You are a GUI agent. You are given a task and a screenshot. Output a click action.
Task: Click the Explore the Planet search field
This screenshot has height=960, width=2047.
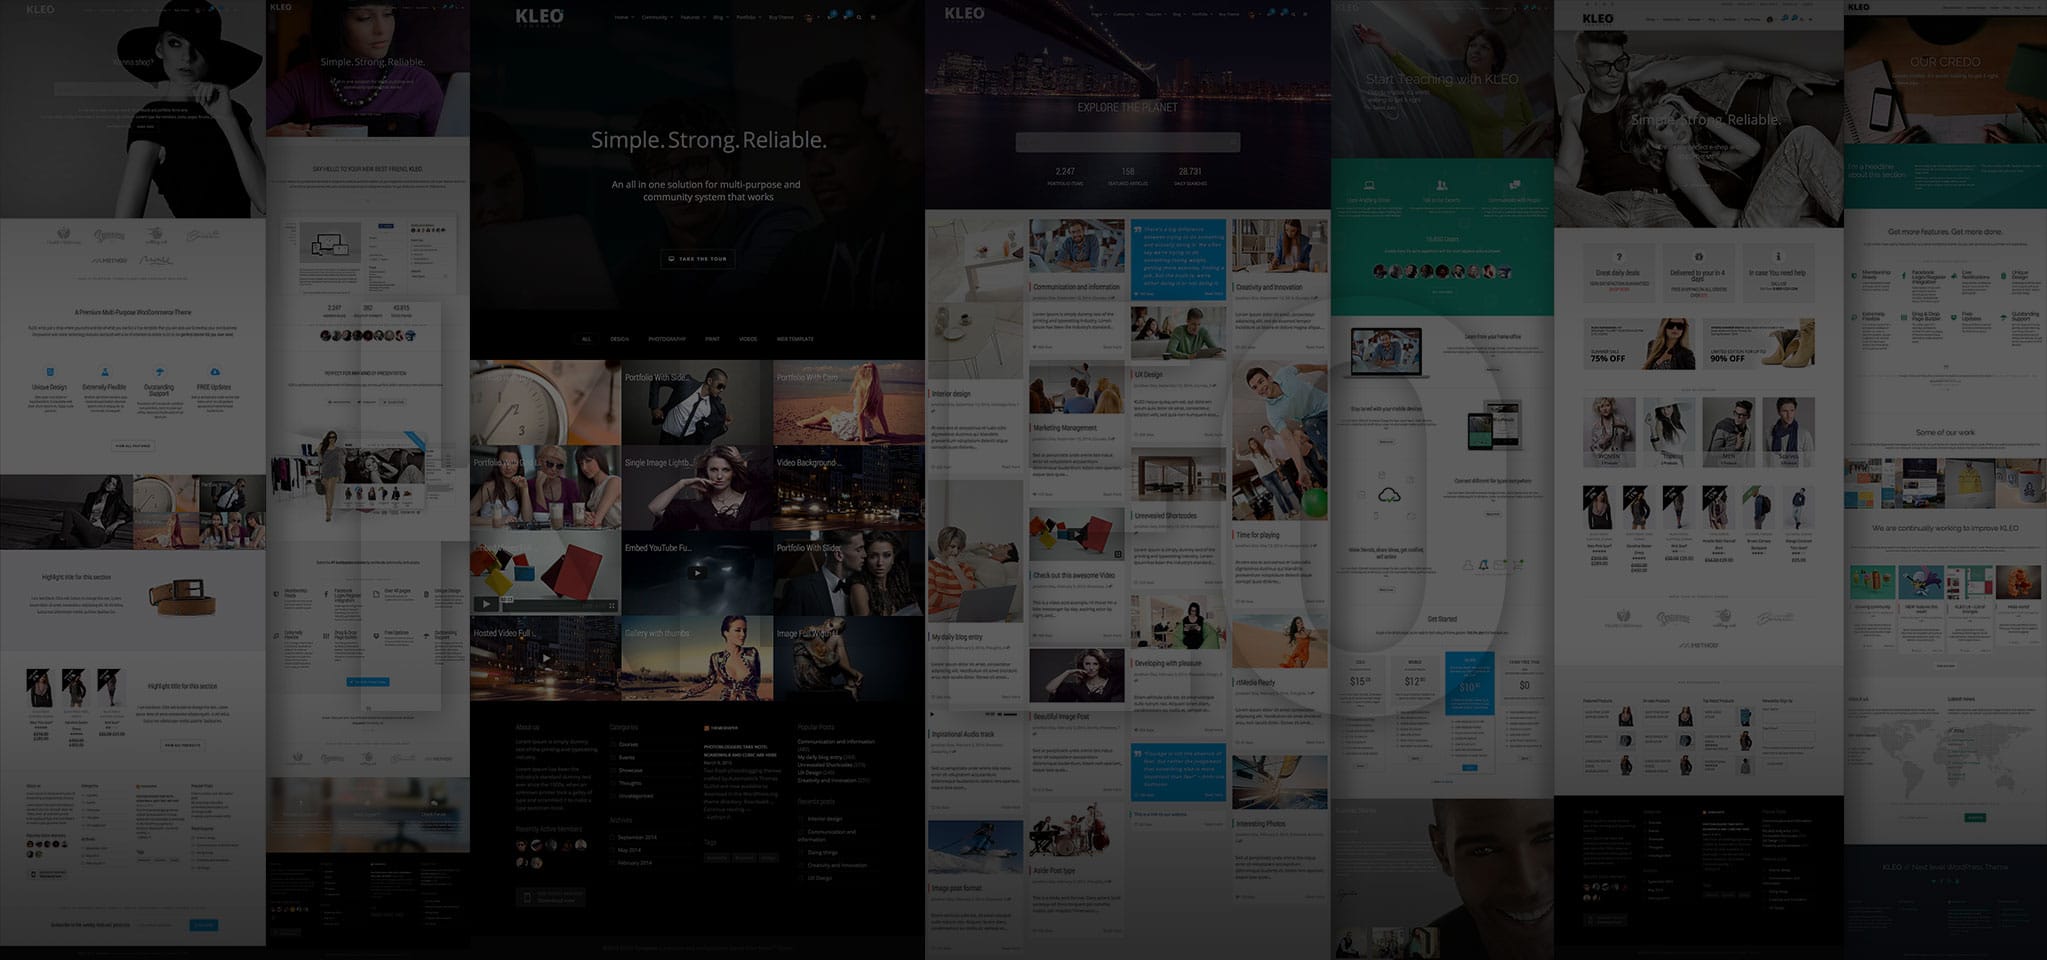click(1127, 142)
